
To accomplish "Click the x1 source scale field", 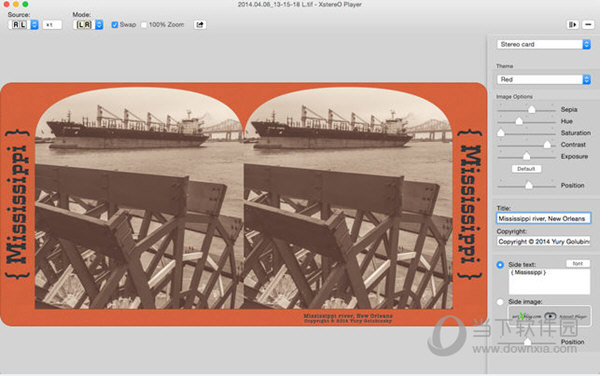I will 52,25.
